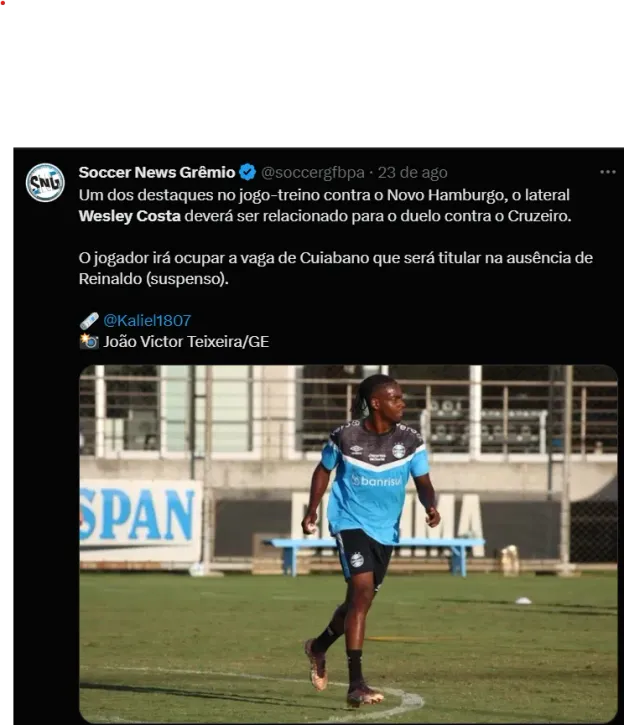Open the attached training photo
Screen dimensions: 624x725
tap(349, 543)
